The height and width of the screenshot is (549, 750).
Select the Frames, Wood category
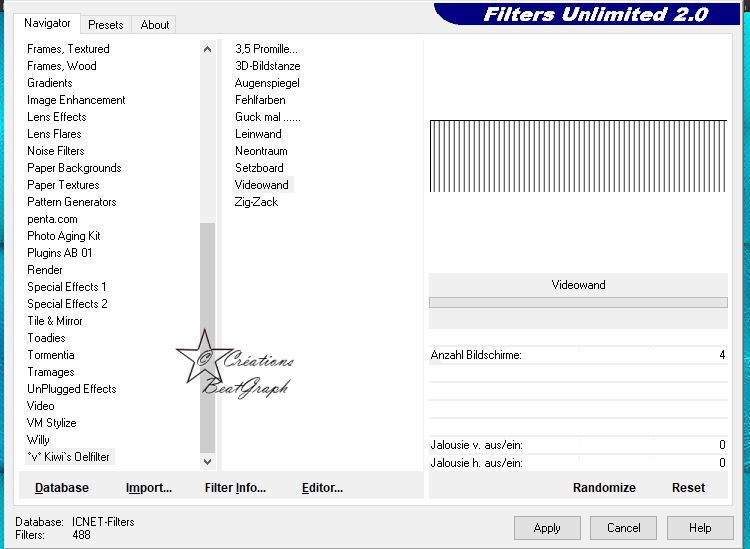[x=62, y=66]
